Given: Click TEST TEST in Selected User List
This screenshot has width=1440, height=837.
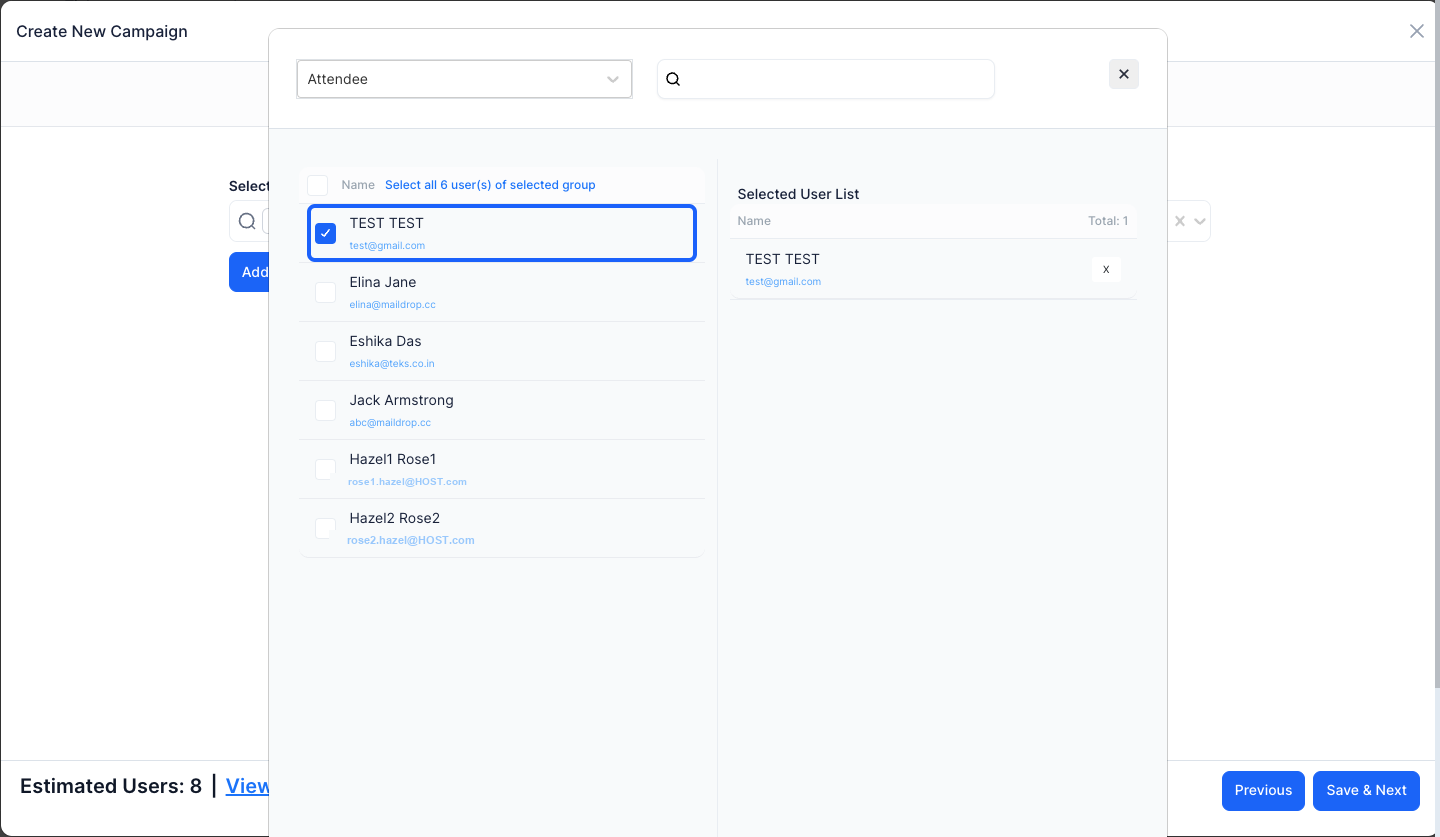Looking at the screenshot, I should [x=782, y=259].
